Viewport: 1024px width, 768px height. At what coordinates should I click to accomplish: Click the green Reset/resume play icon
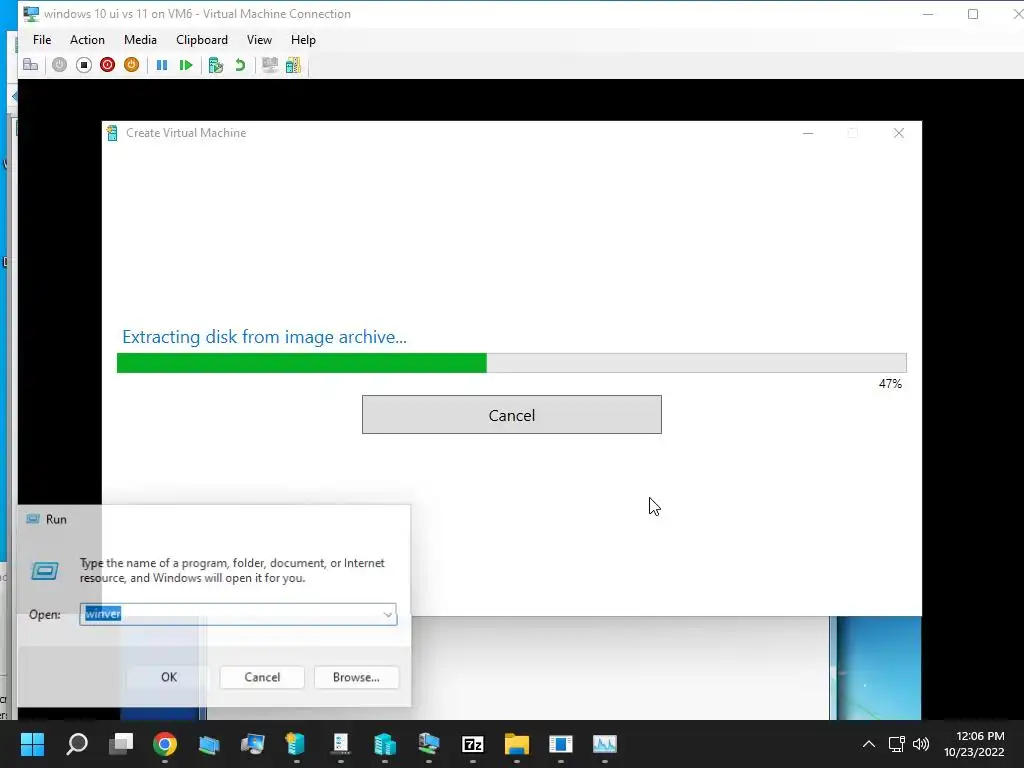coord(186,65)
